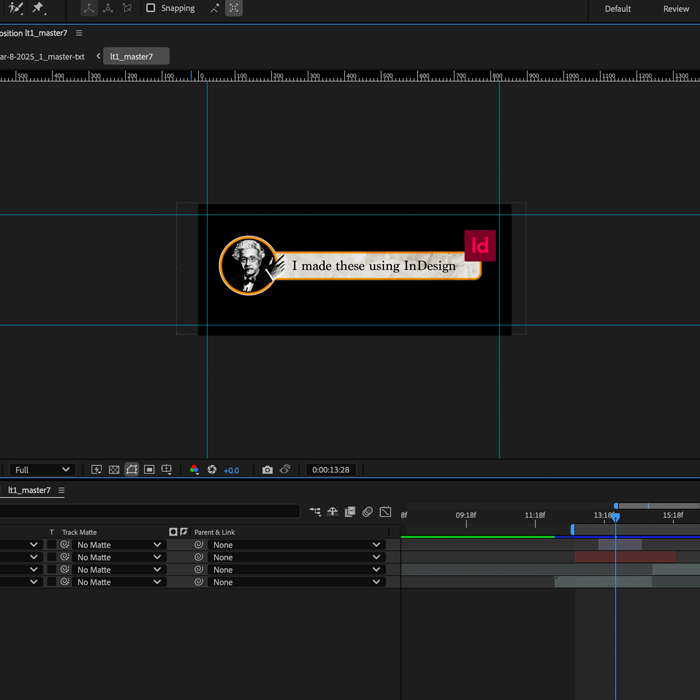Image resolution: width=700 pixels, height=700 pixels.
Task: Open the timeline panel menu
Action: (62, 490)
